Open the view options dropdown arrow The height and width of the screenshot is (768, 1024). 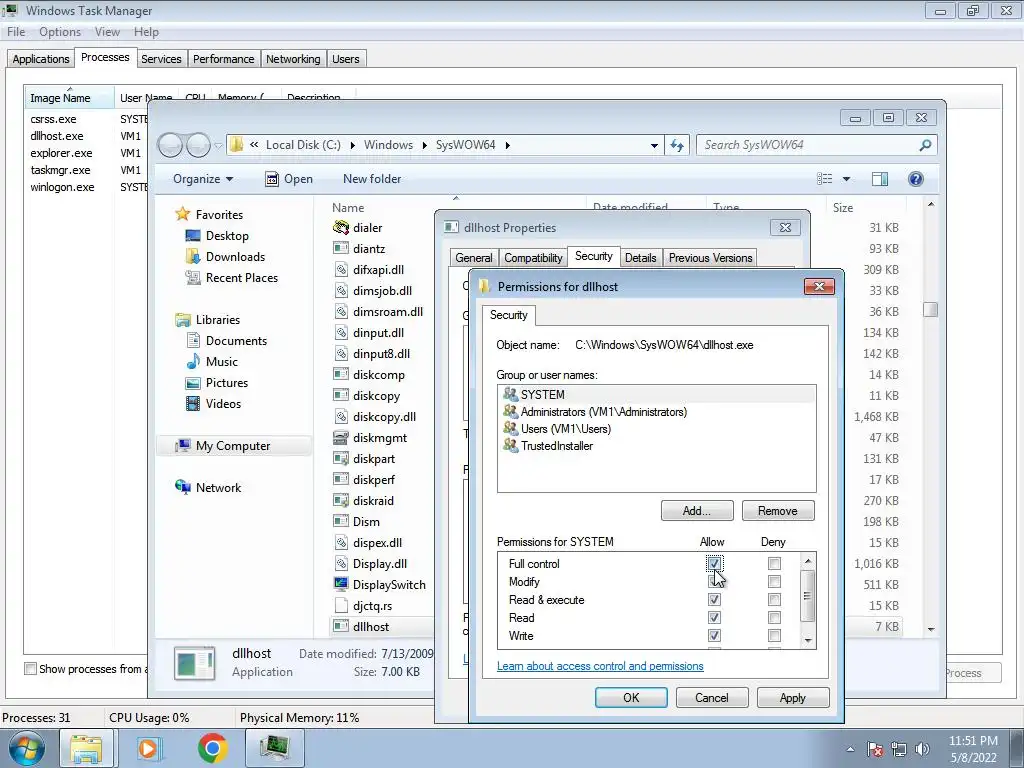point(846,179)
